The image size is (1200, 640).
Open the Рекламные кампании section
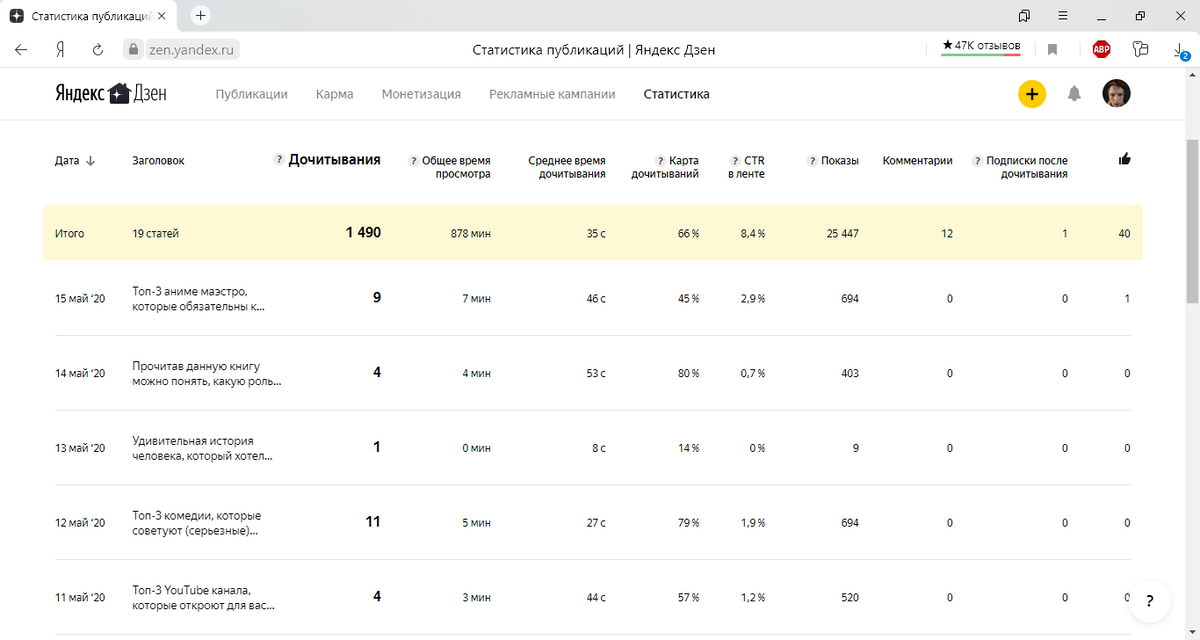[x=552, y=94]
